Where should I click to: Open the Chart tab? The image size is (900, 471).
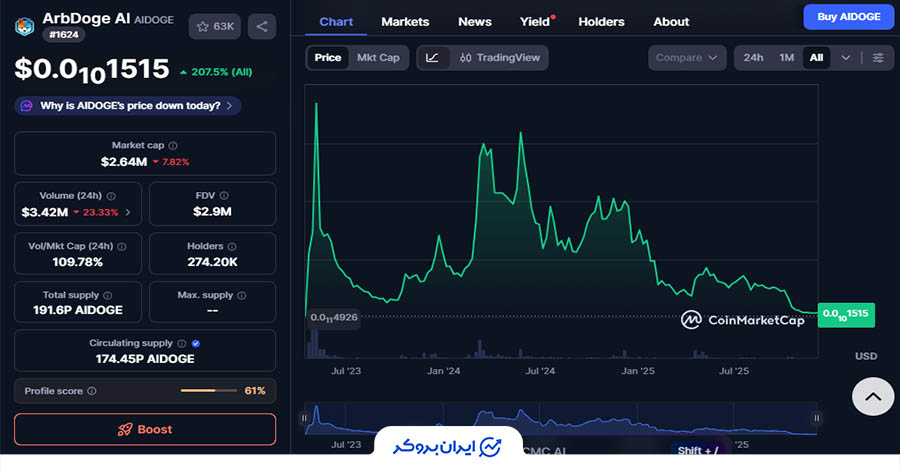(x=336, y=22)
